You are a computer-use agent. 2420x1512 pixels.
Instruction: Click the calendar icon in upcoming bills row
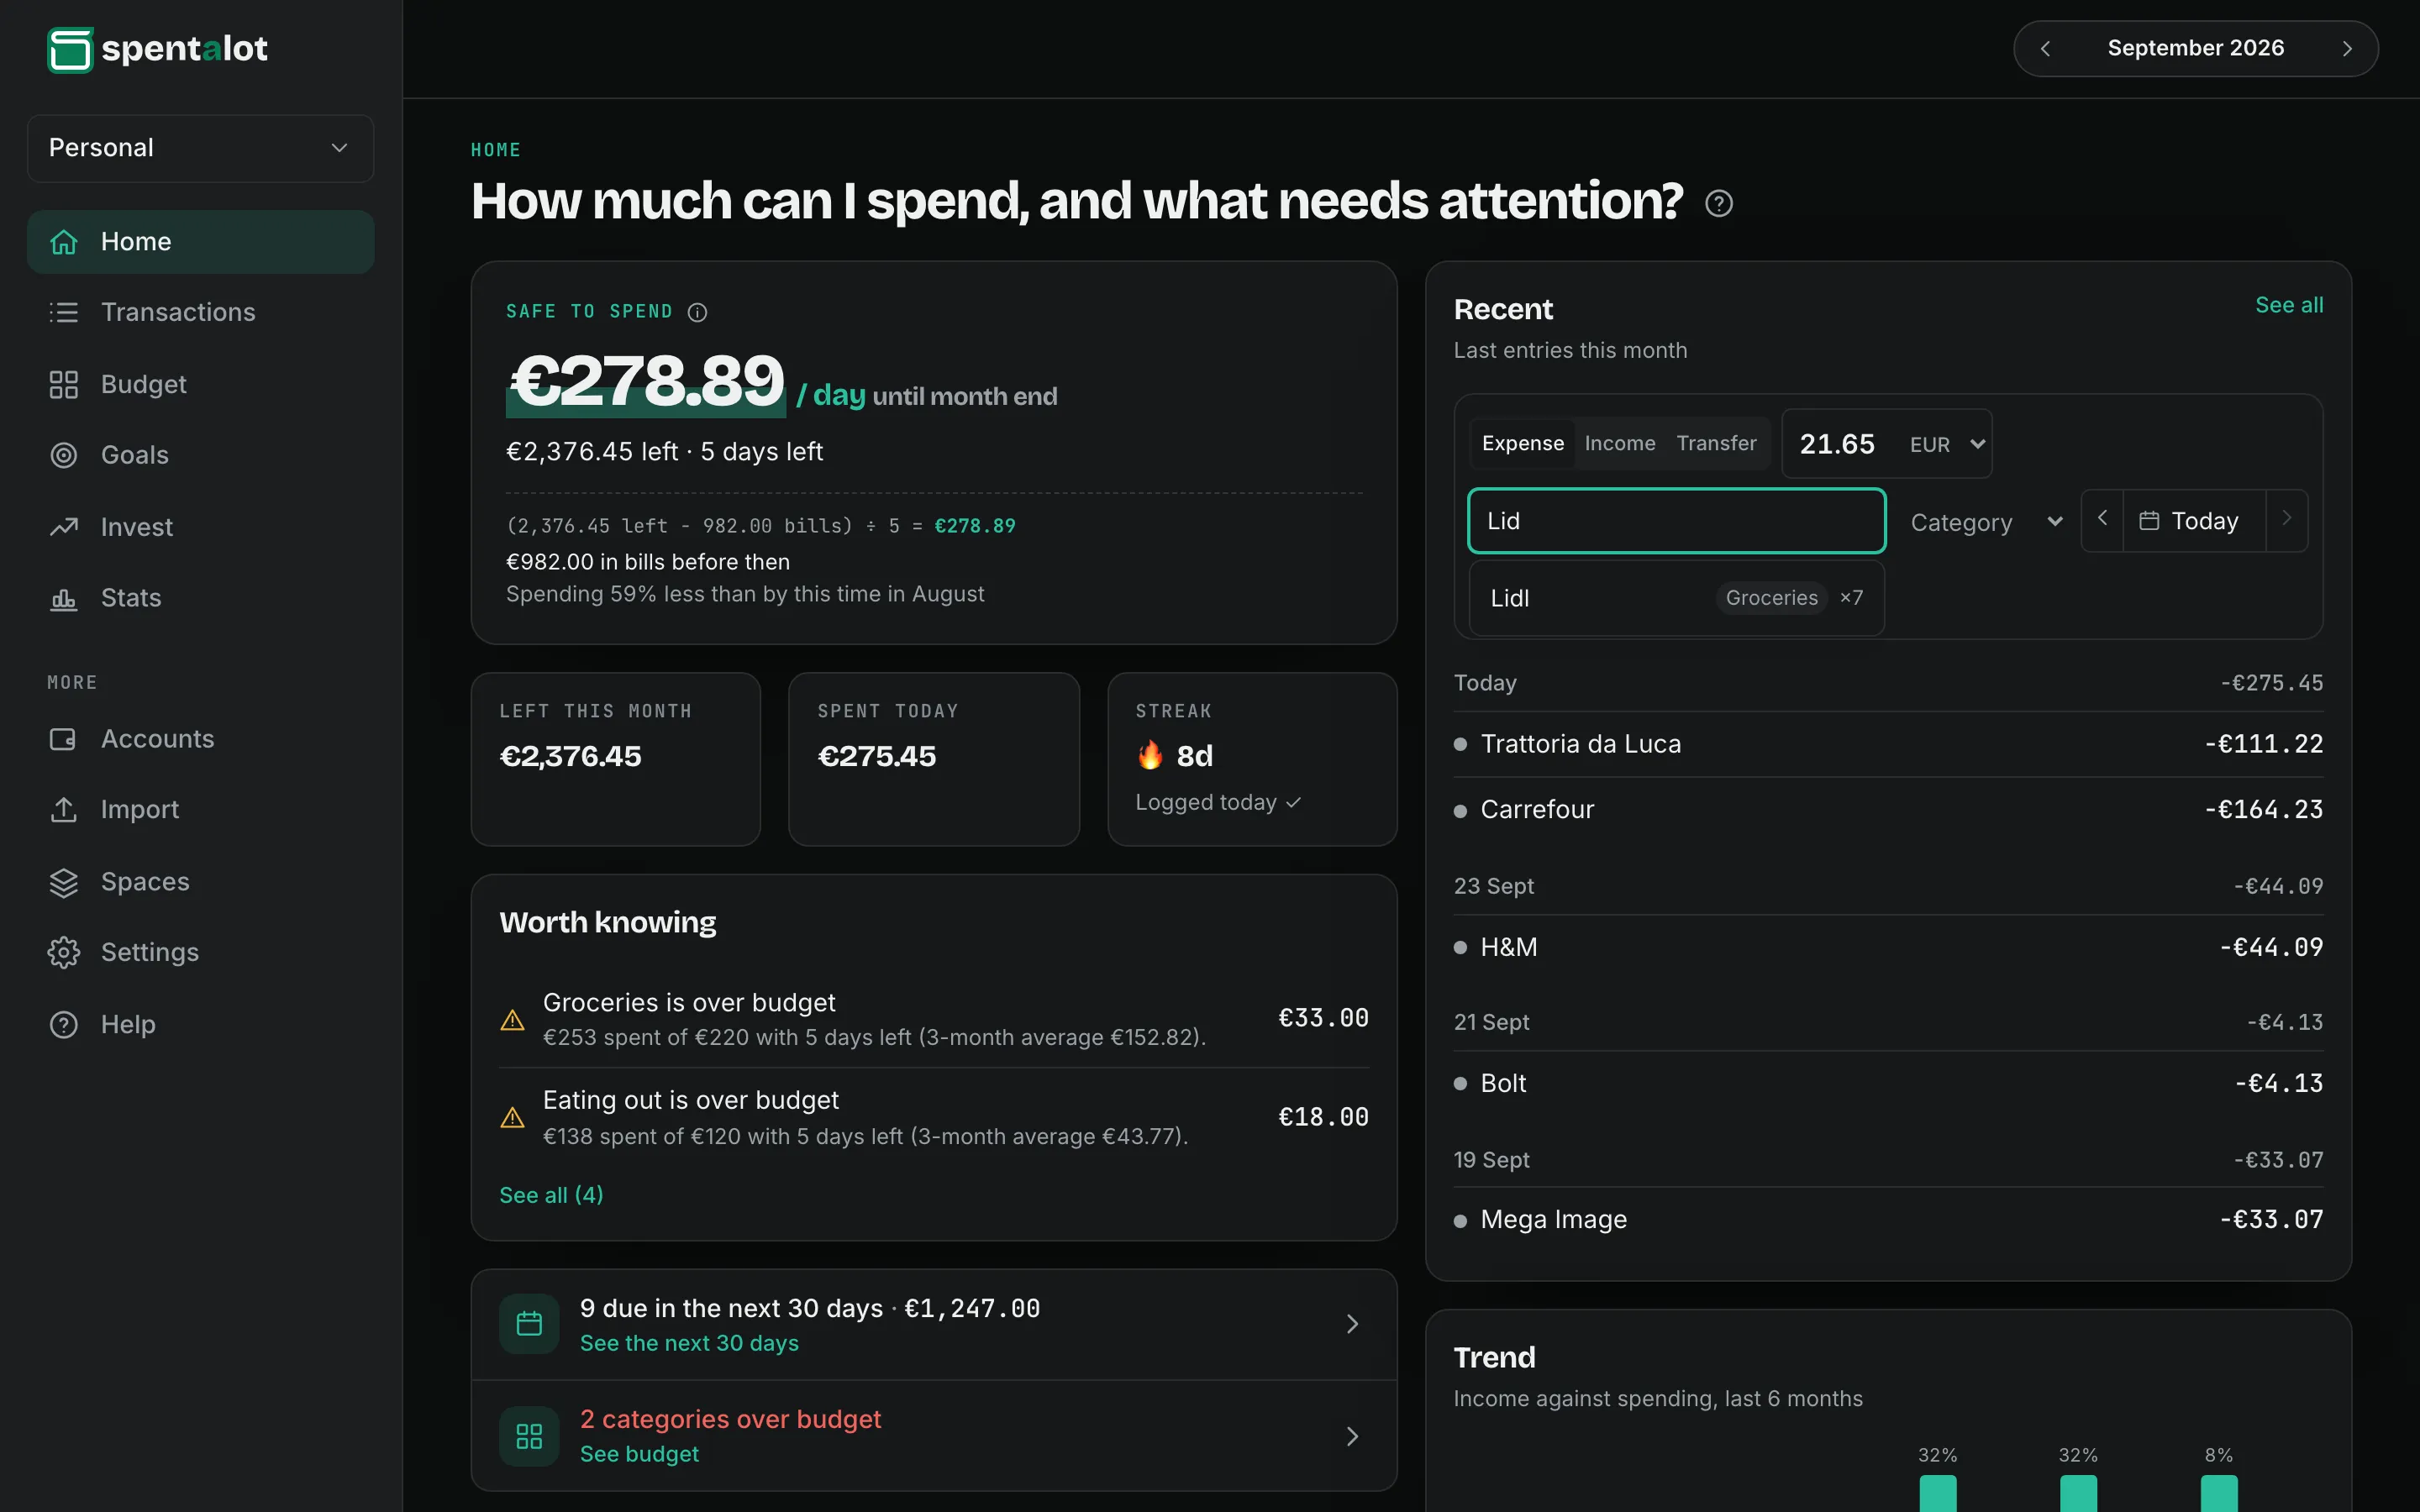529,1324
